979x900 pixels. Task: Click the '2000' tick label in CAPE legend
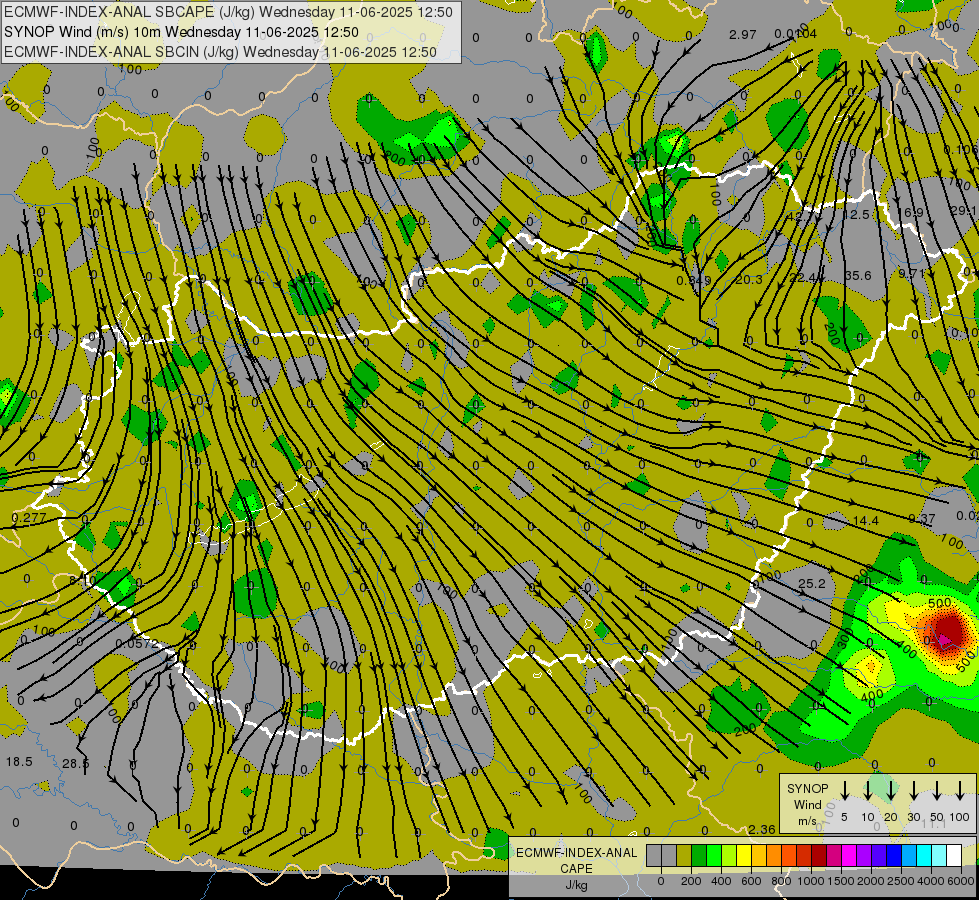[871, 881]
